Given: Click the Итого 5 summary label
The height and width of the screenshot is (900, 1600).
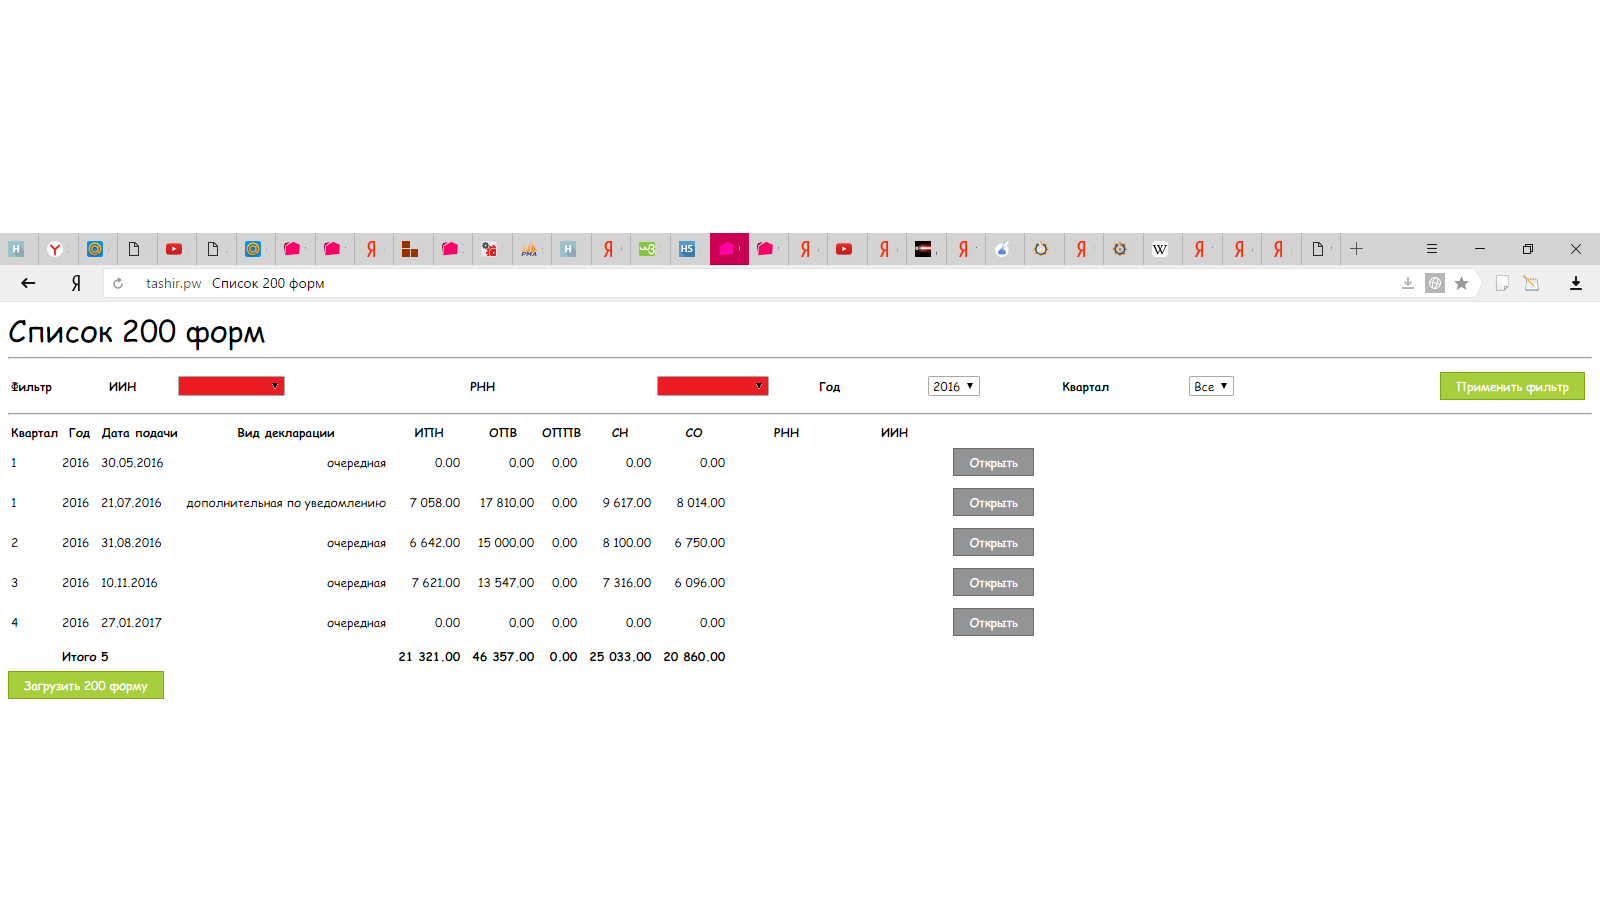Looking at the screenshot, I should click(85, 657).
